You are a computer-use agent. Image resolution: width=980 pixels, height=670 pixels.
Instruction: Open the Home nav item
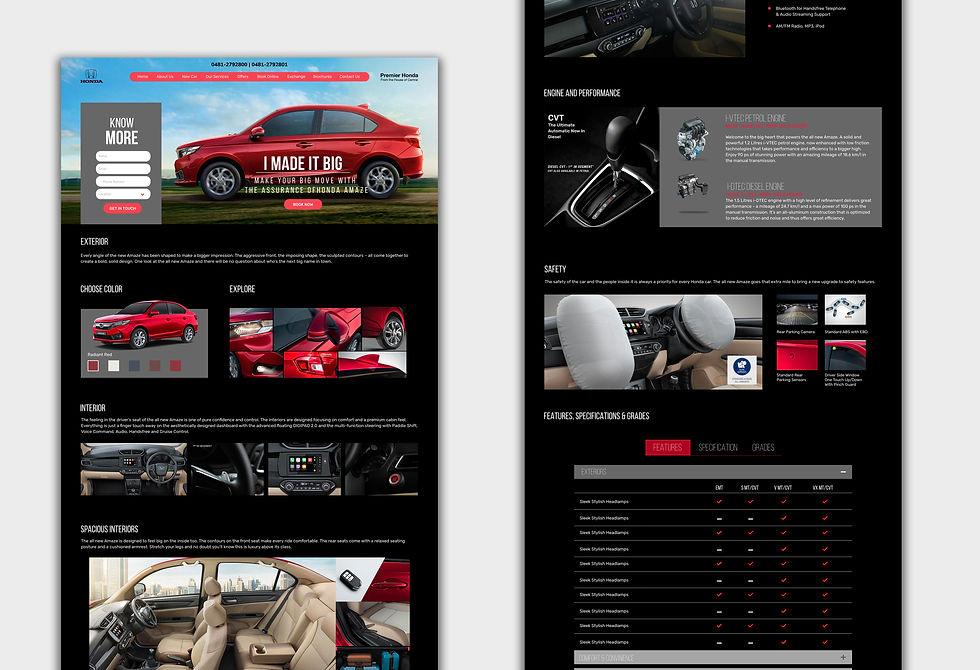142,77
